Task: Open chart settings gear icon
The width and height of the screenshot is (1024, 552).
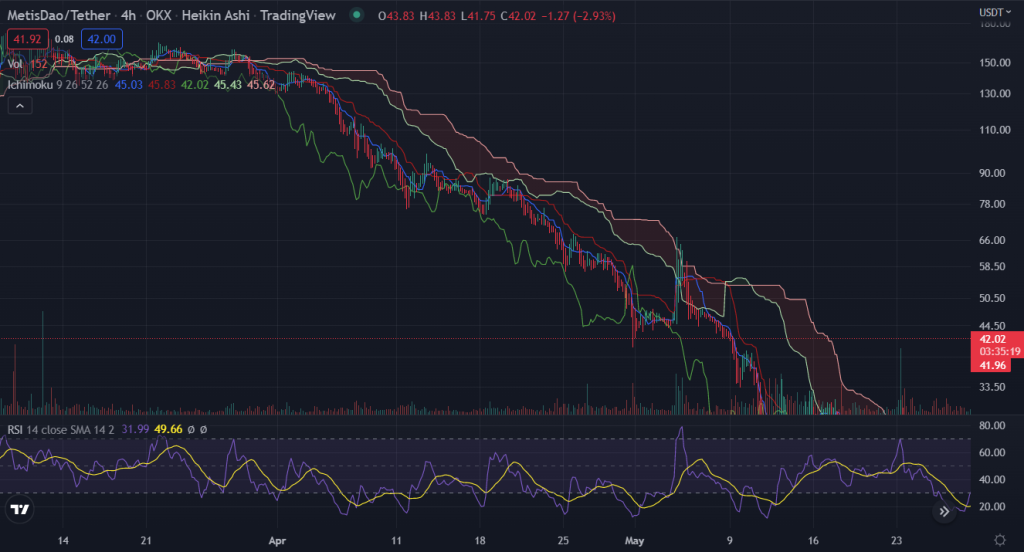Action: 1000,540
